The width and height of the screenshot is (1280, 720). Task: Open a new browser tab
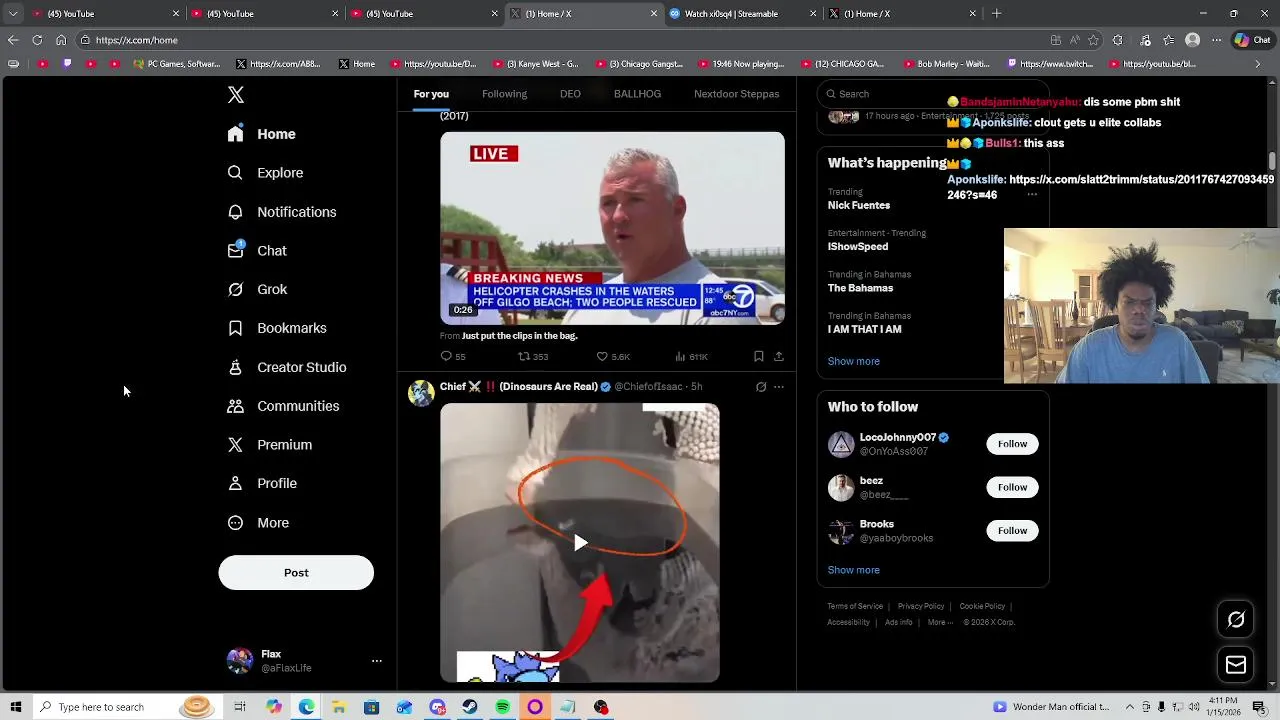[x=996, y=13]
